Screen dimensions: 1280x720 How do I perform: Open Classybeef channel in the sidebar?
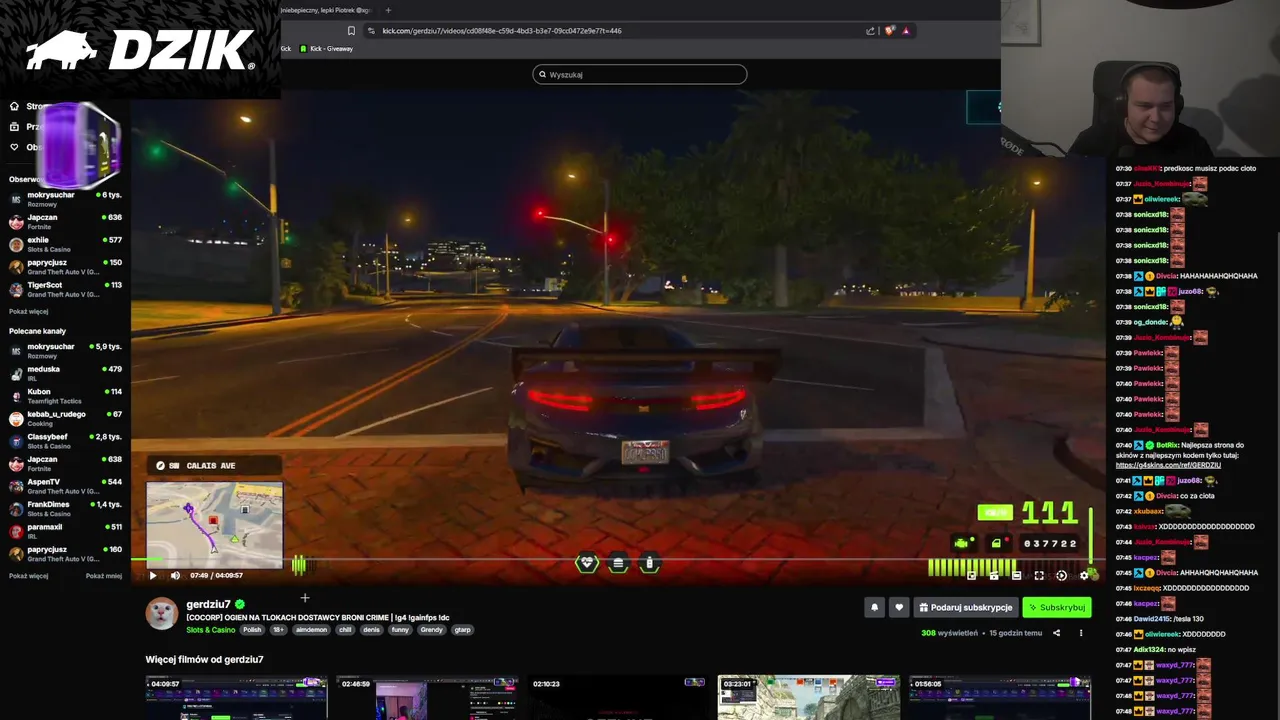[65, 441]
